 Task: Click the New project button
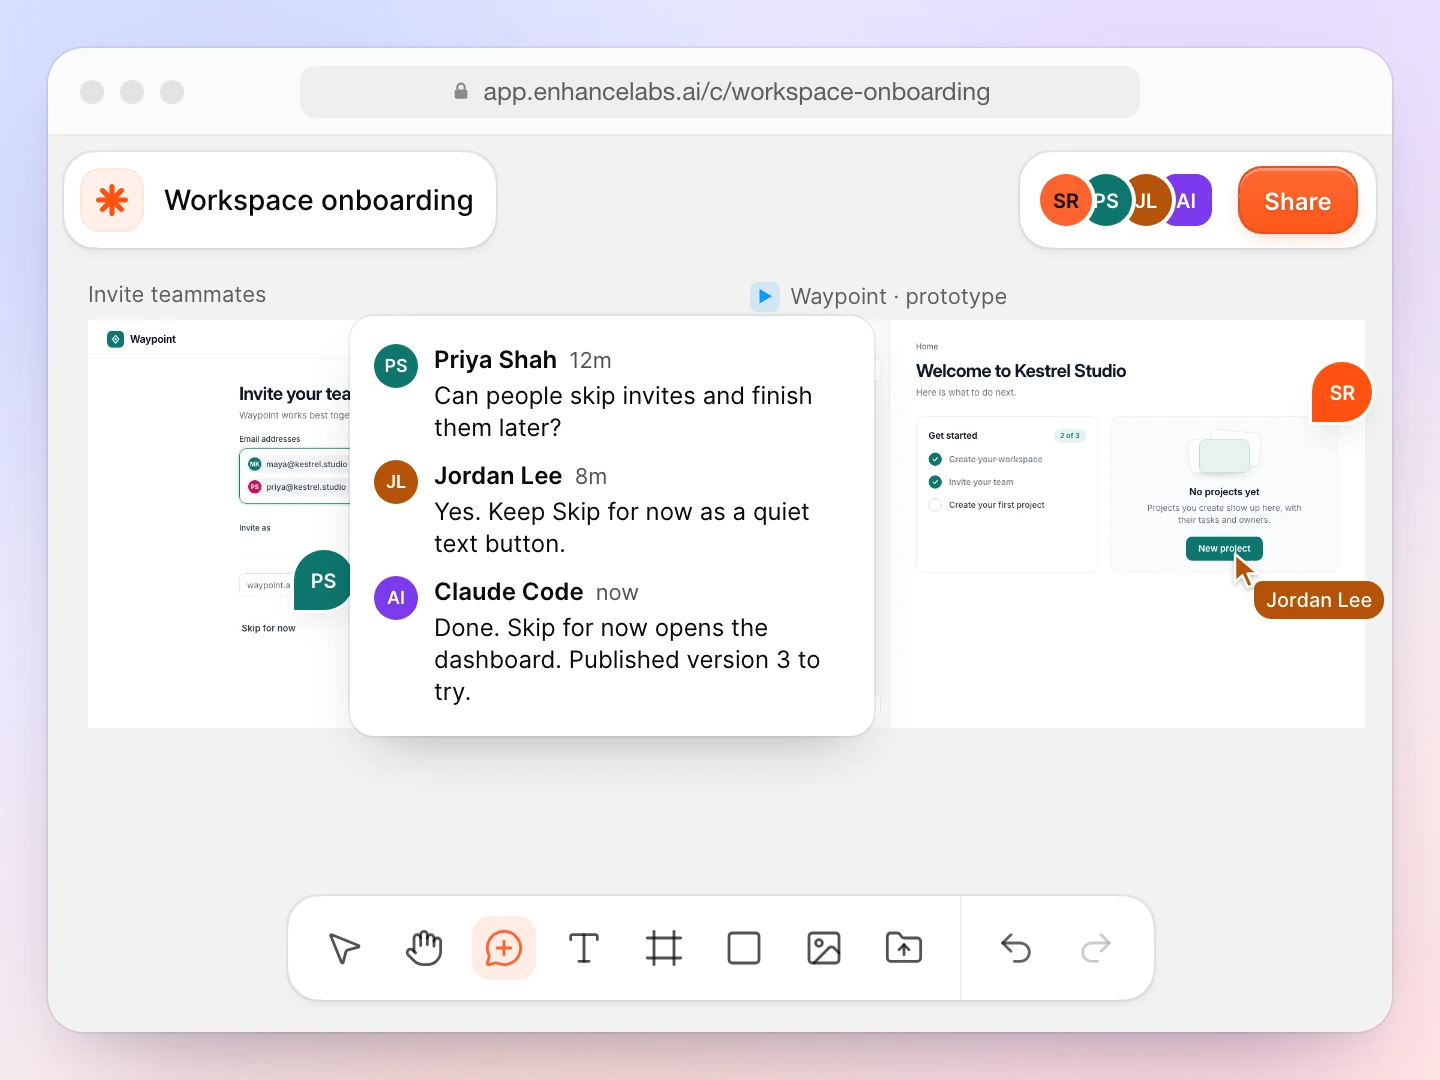[1224, 548]
